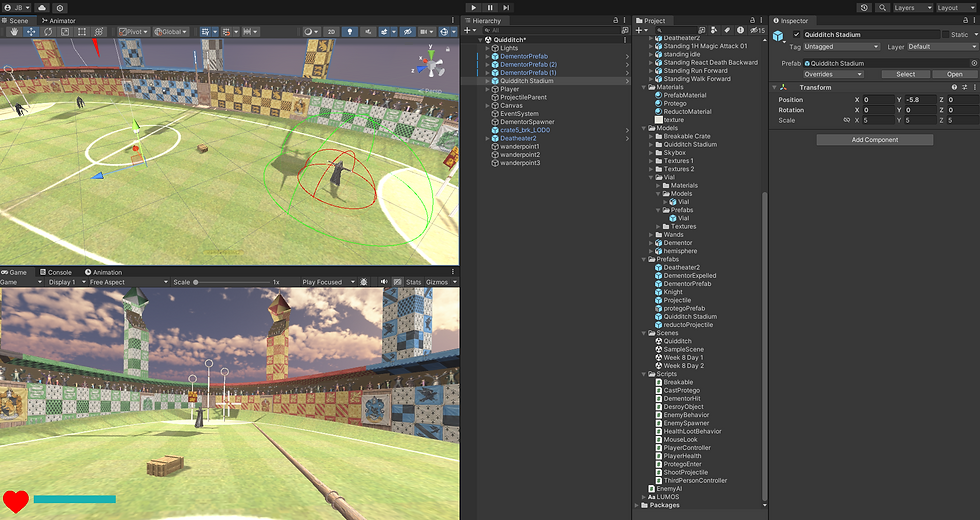This screenshot has height=520, width=980.
Task: Select the Scale tool
Action: pyautogui.click(x=64, y=32)
